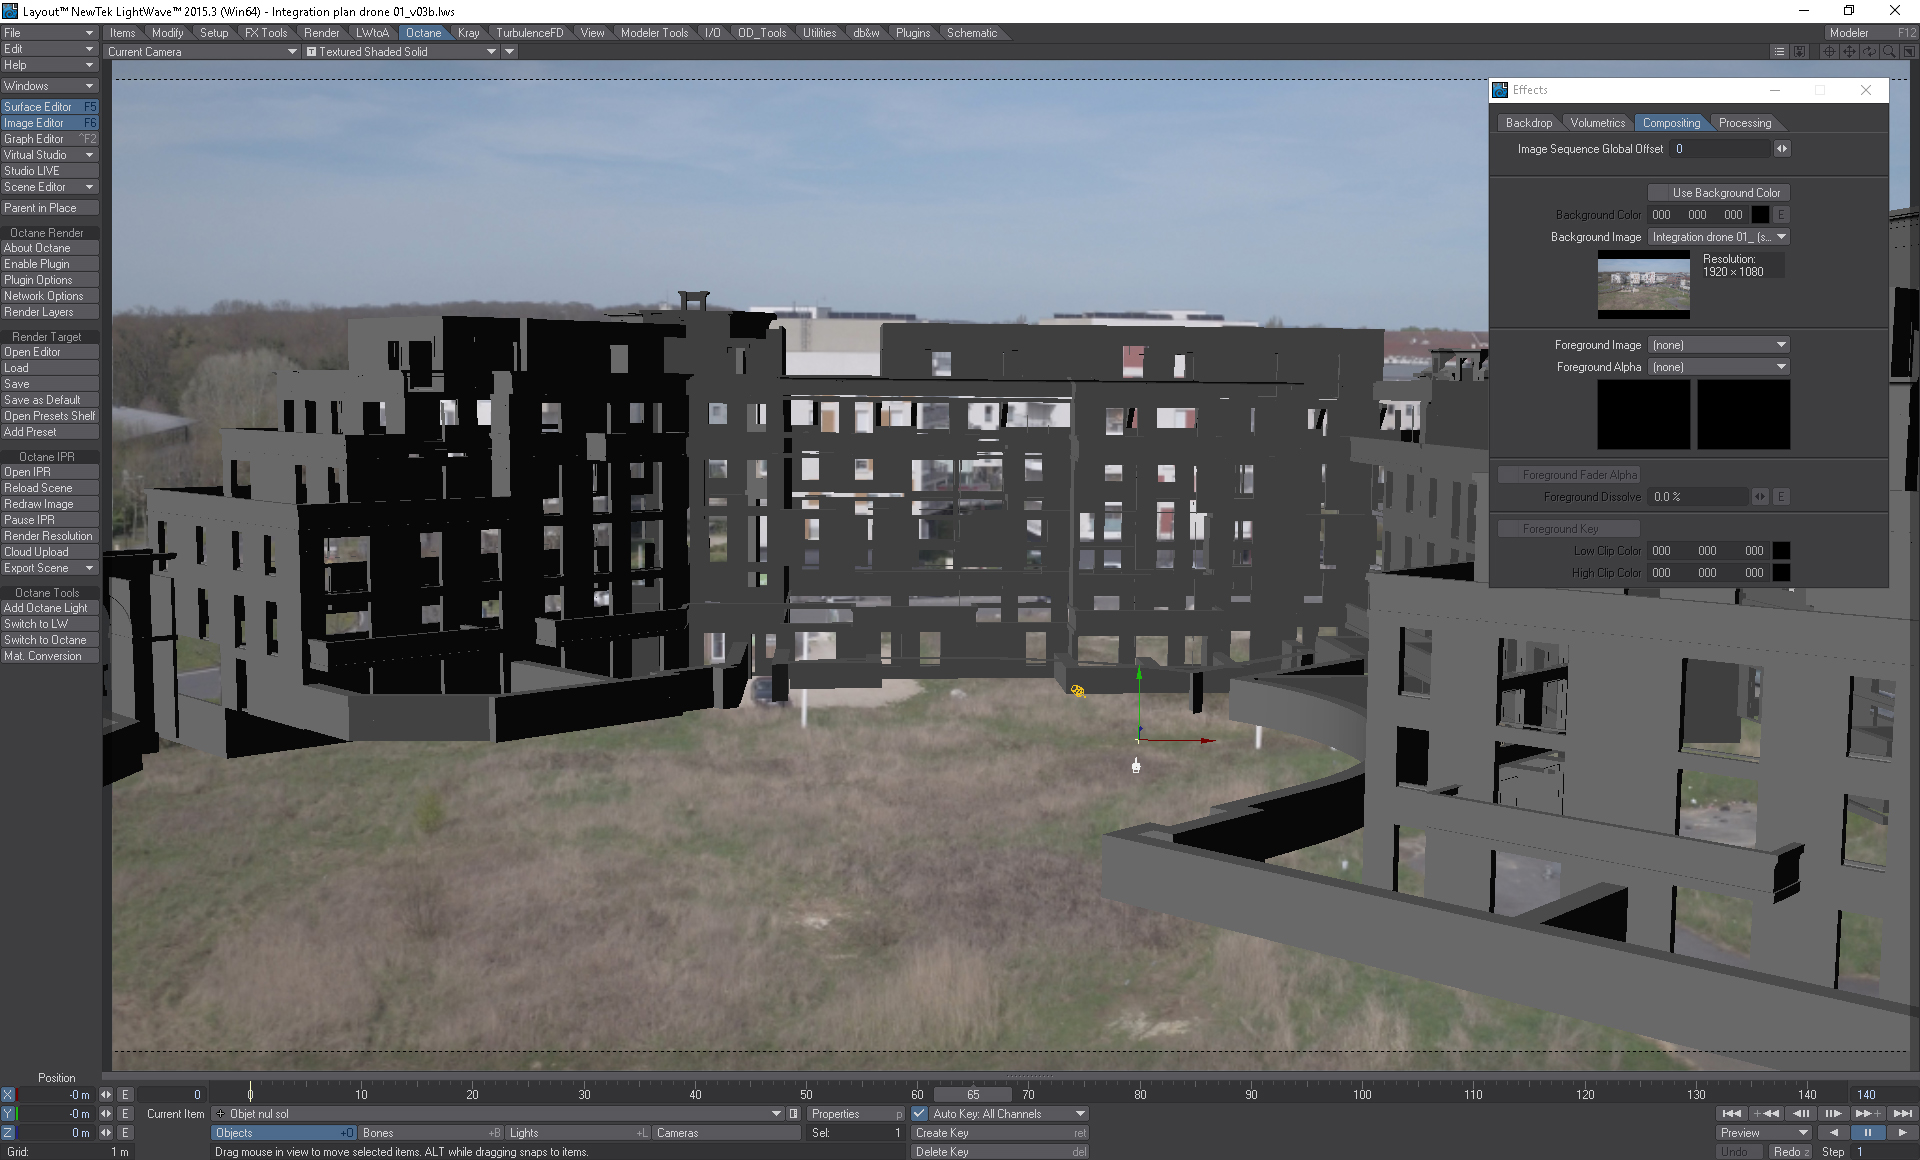Click the Create Key button
The height and width of the screenshot is (1160, 1920).
coord(1000,1133)
